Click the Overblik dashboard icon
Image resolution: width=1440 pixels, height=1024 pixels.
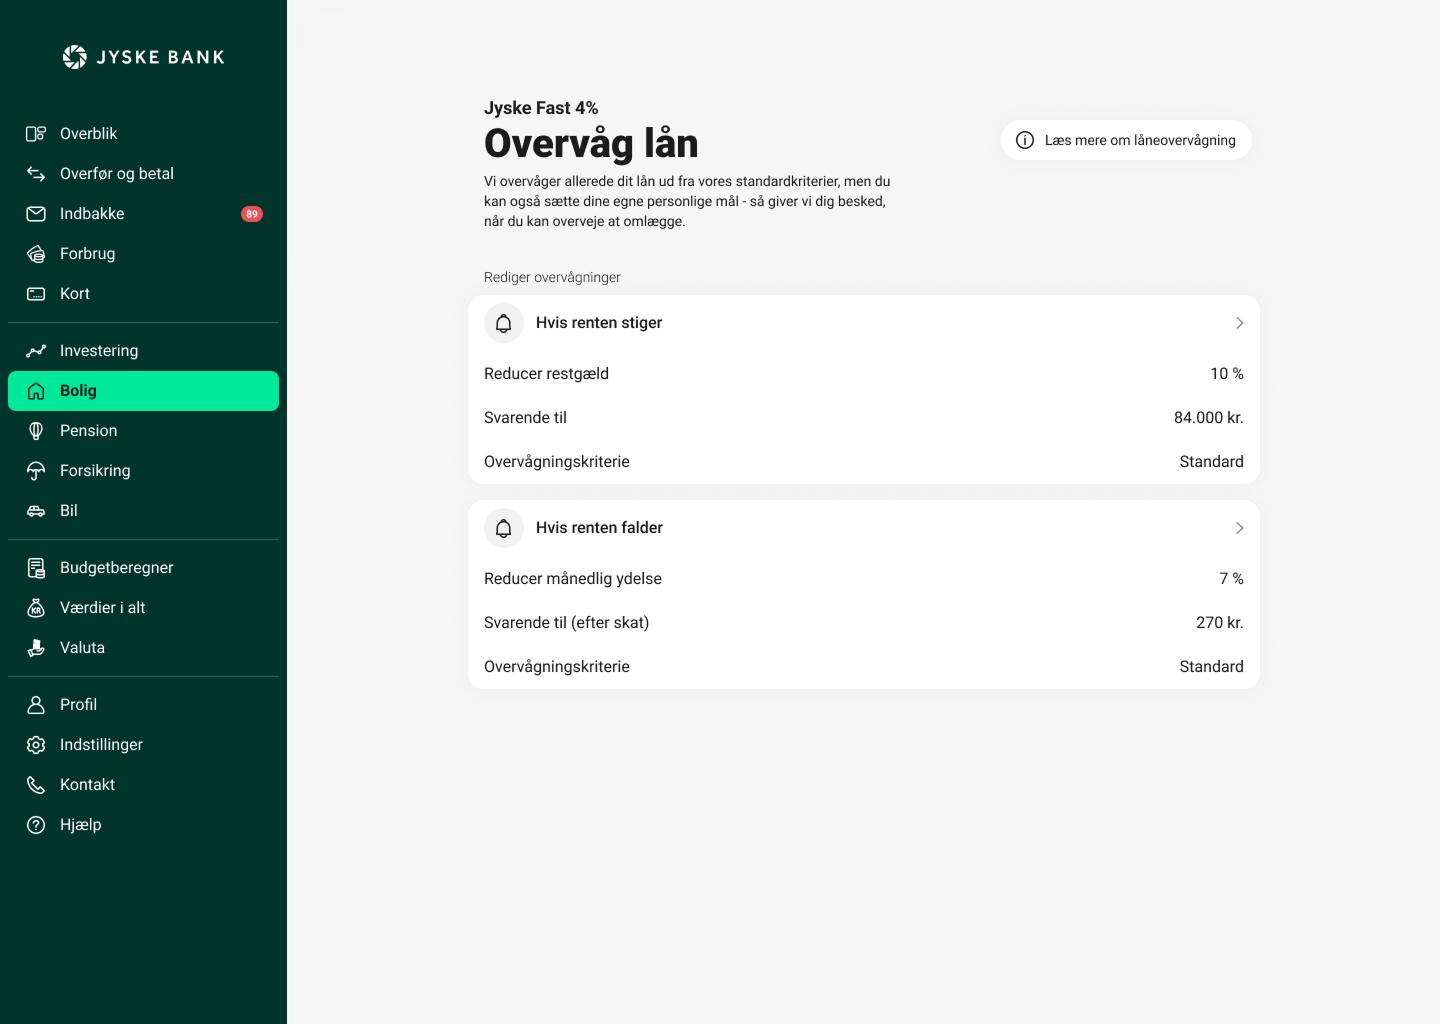point(36,134)
